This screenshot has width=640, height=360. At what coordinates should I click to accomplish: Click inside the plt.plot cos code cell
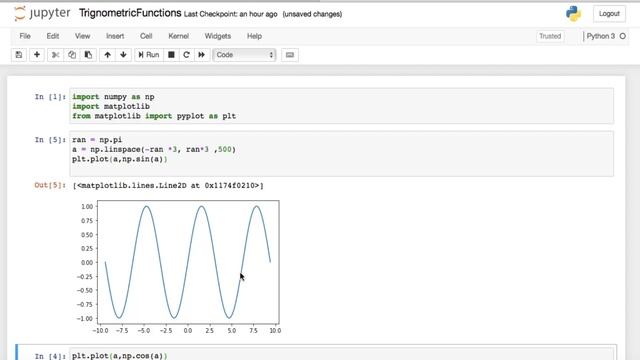pos(341,354)
